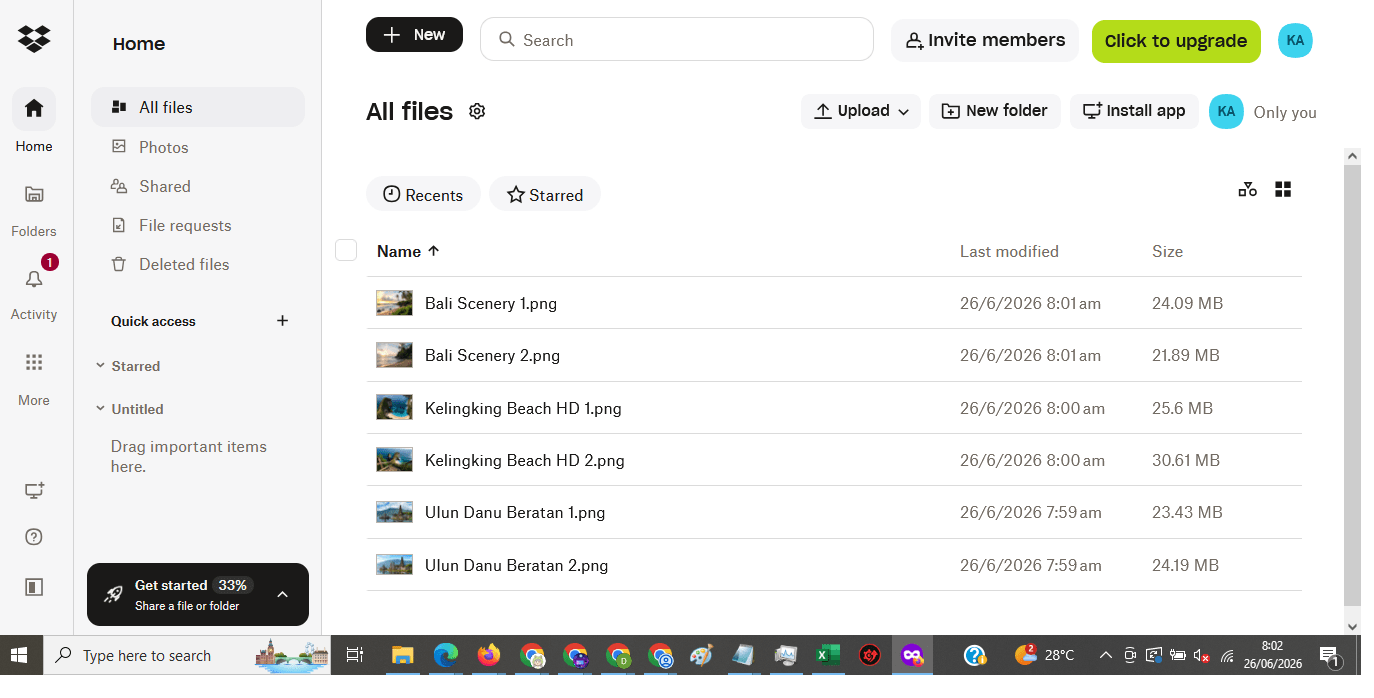This screenshot has width=1374, height=698.
Task: Open All files settings gear
Action: (477, 111)
